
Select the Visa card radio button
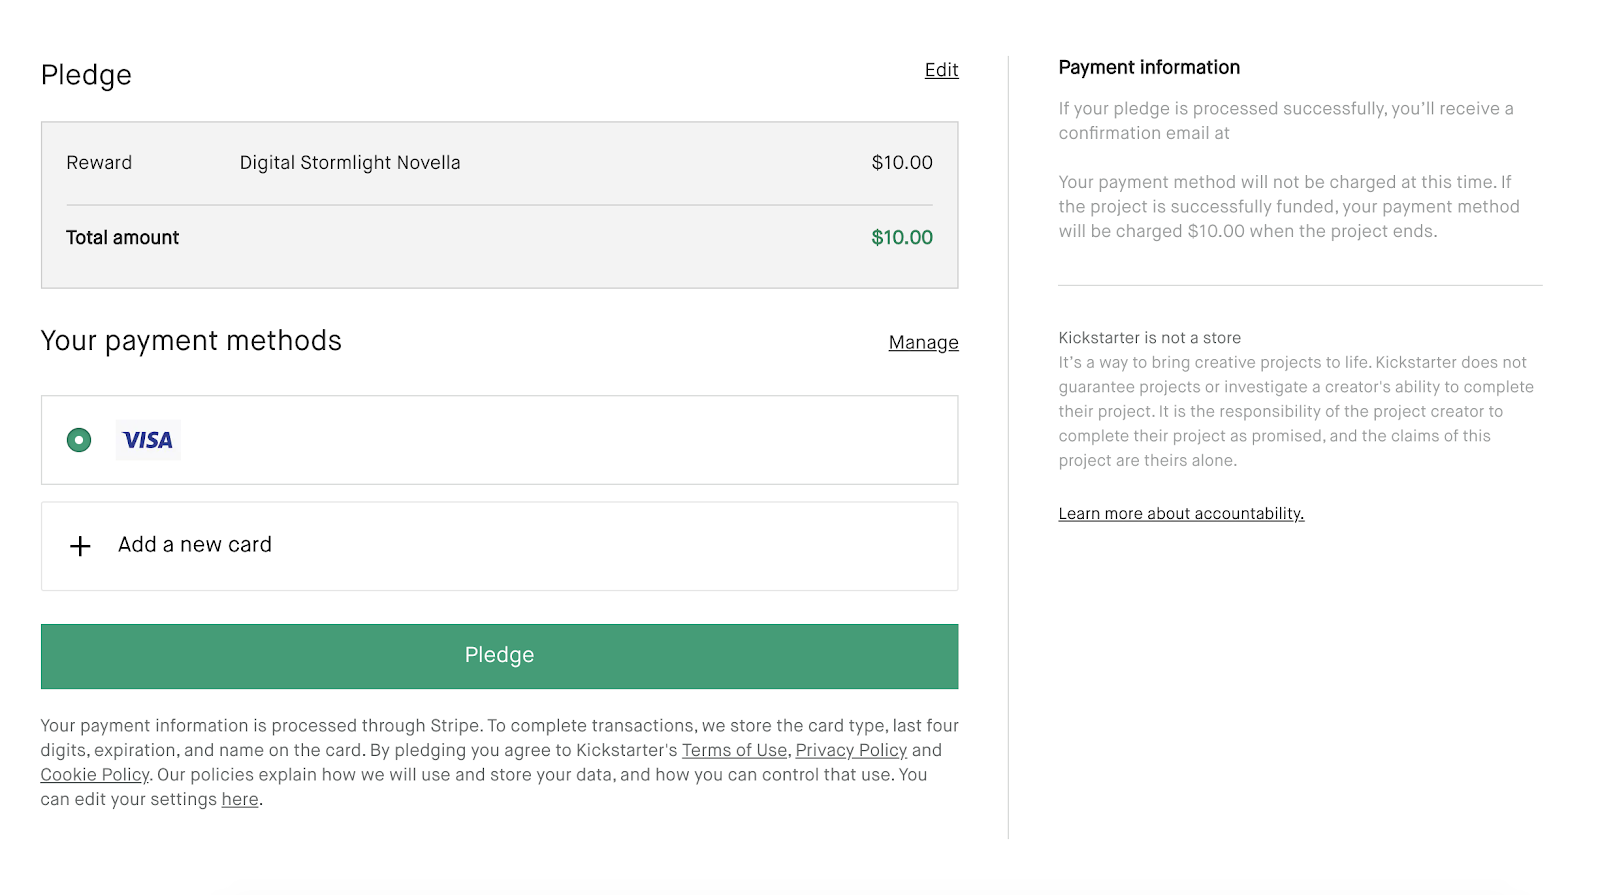click(79, 440)
